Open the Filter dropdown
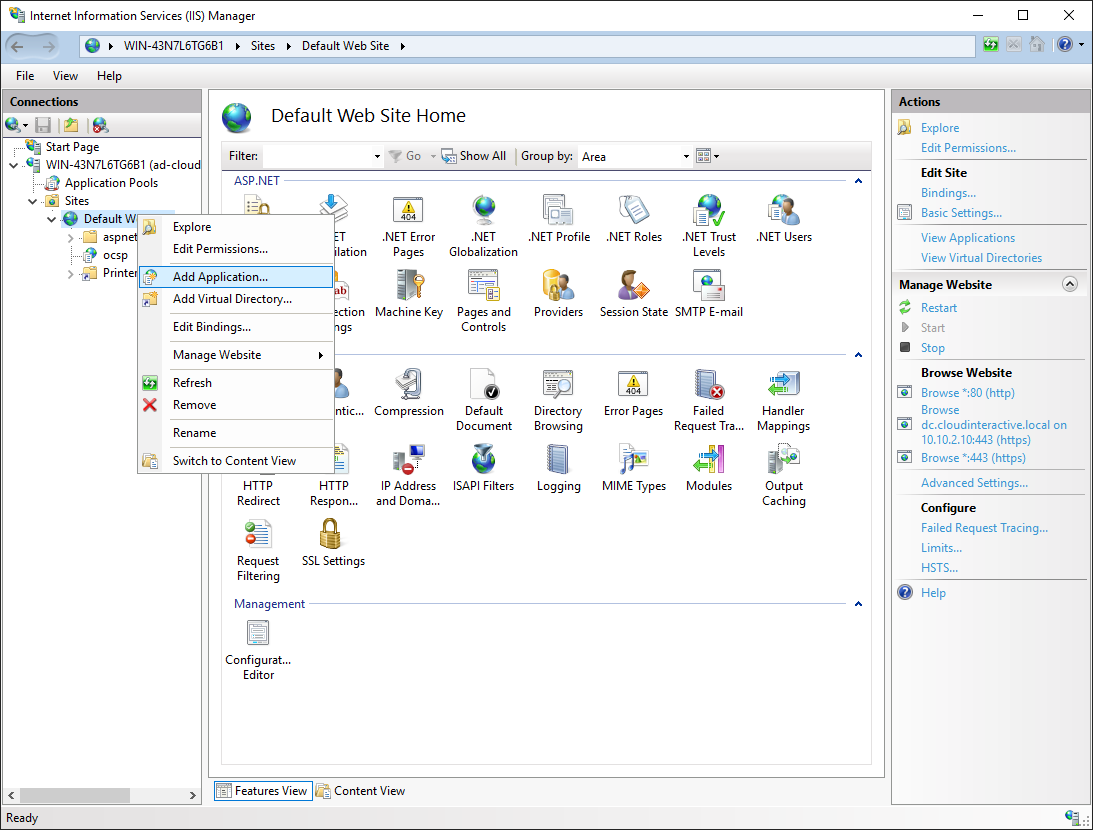The width and height of the screenshot is (1093, 830). click(377, 157)
